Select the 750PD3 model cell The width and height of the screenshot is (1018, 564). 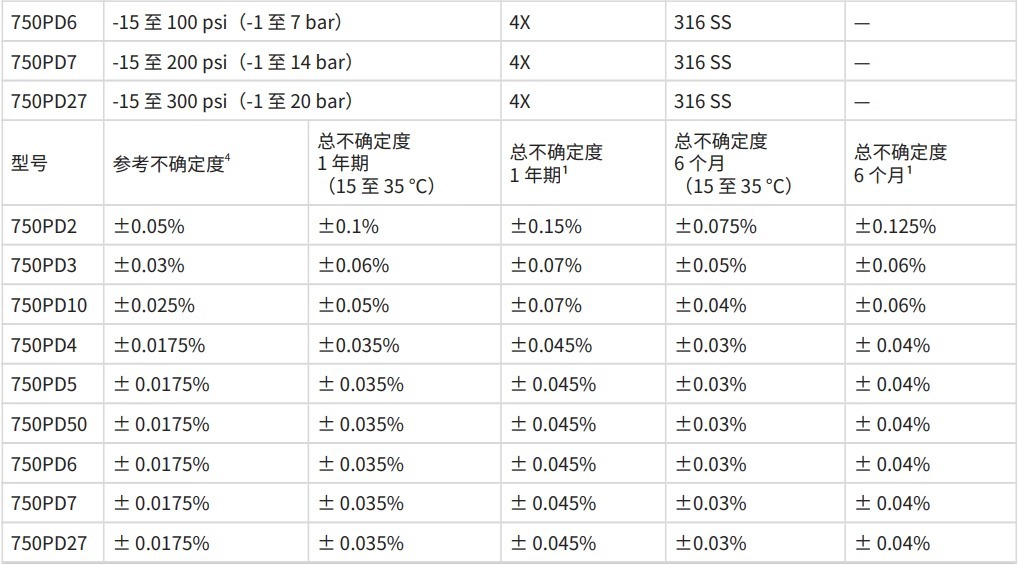pyautogui.click(x=44, y=266)
